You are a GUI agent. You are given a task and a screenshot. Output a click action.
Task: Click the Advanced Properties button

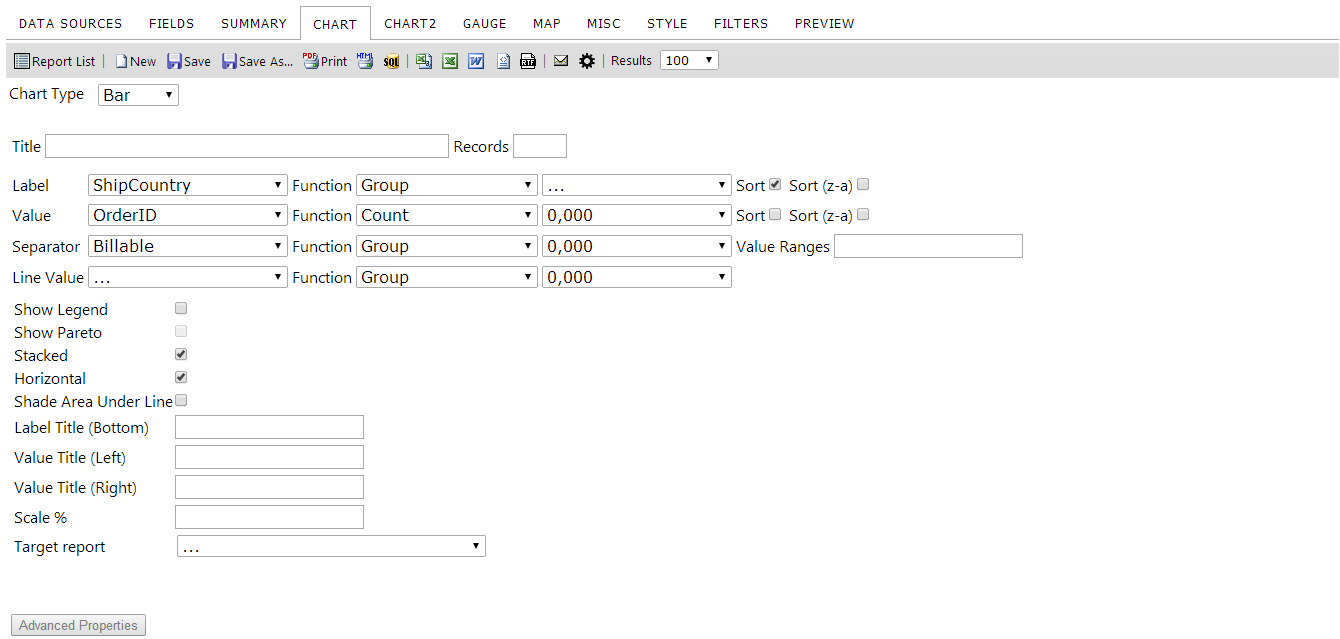pos(78,625)
